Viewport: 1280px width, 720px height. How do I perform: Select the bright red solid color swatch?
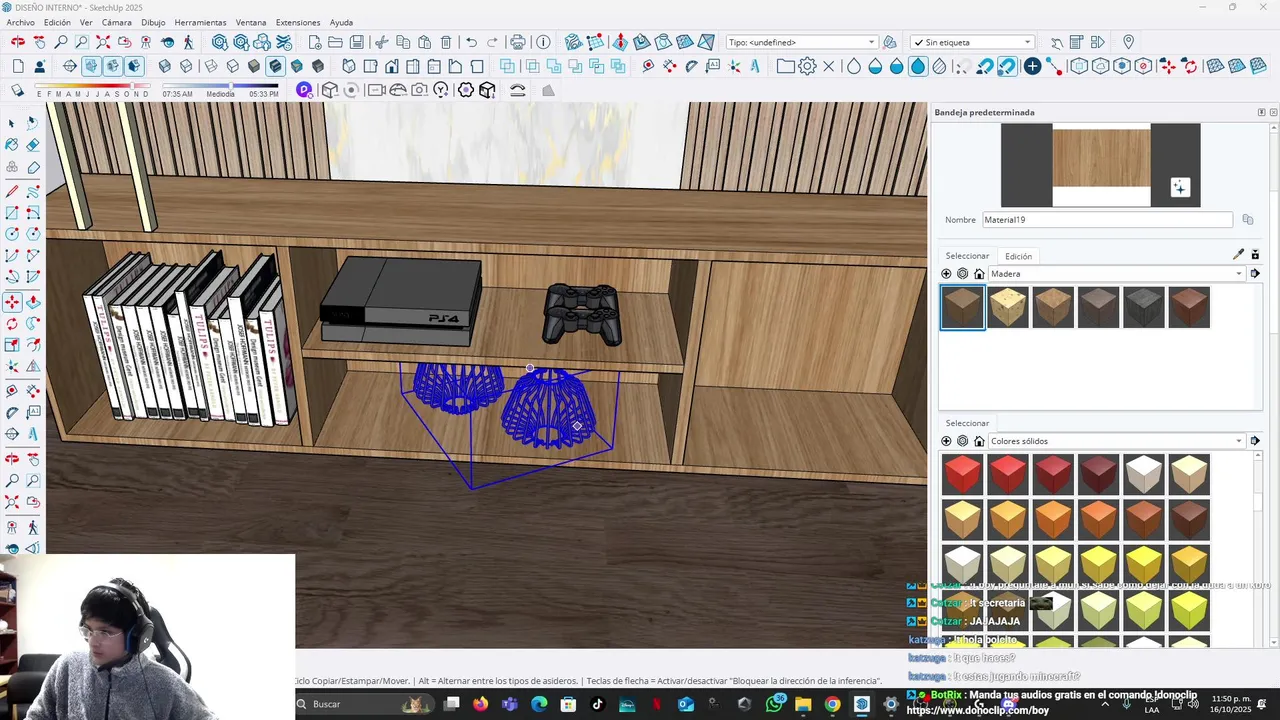coord(963,475)
